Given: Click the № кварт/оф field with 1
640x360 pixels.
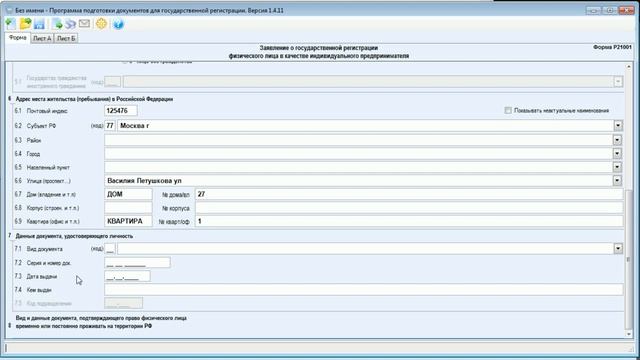Looking at the screenshot, I should point(409,221).
